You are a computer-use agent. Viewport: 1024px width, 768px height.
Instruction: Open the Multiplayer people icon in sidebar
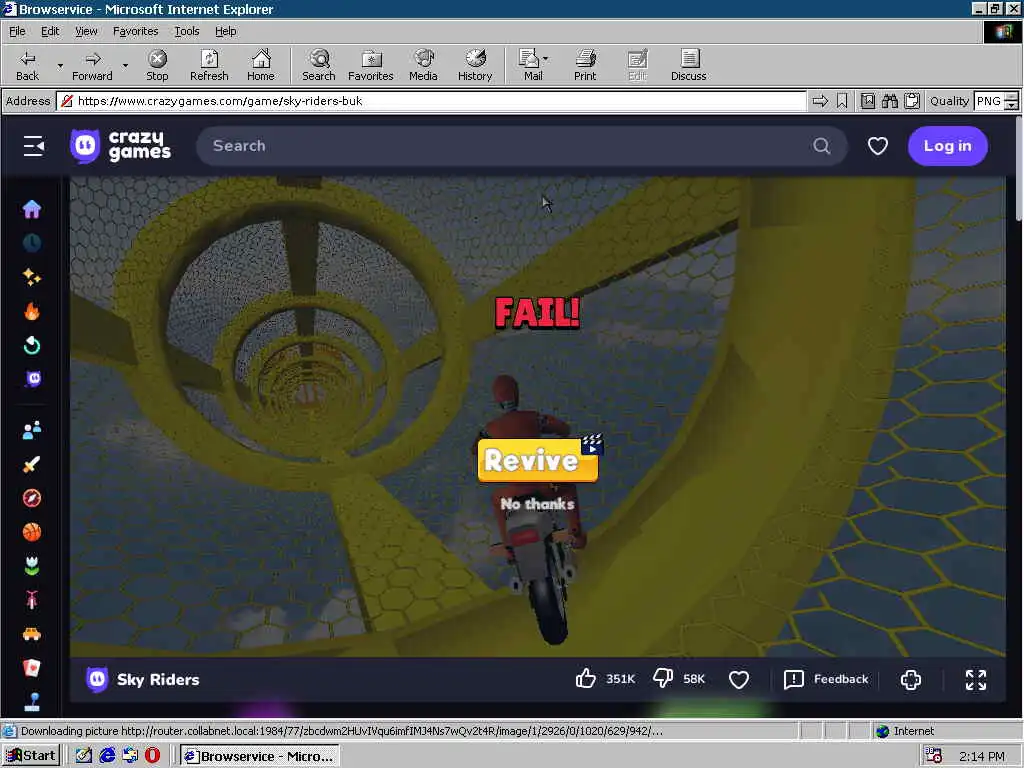[x=31, y=430]
